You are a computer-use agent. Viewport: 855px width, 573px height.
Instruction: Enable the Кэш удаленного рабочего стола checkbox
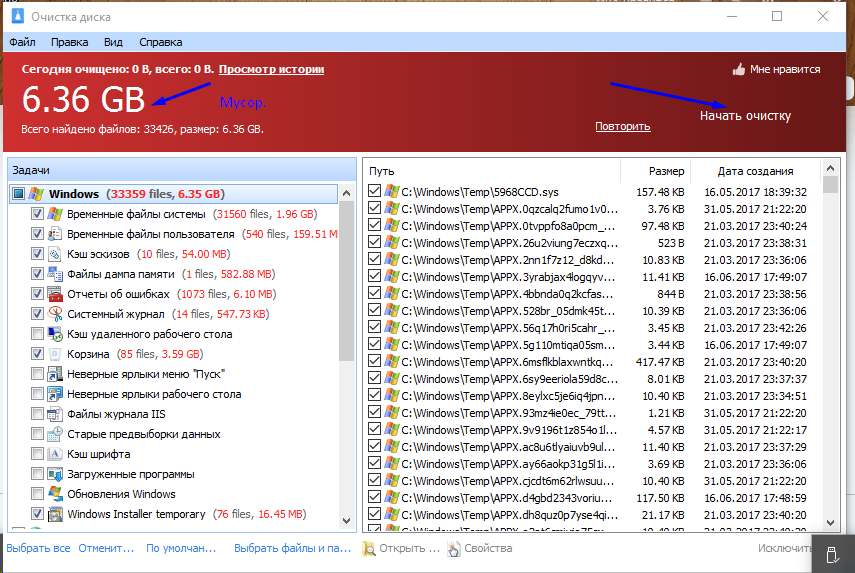tap(37, 334)
